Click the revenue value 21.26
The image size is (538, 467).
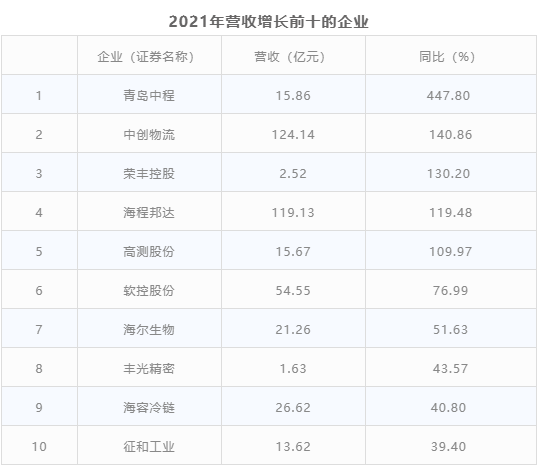pyautogui.click(x=293, y=330)
